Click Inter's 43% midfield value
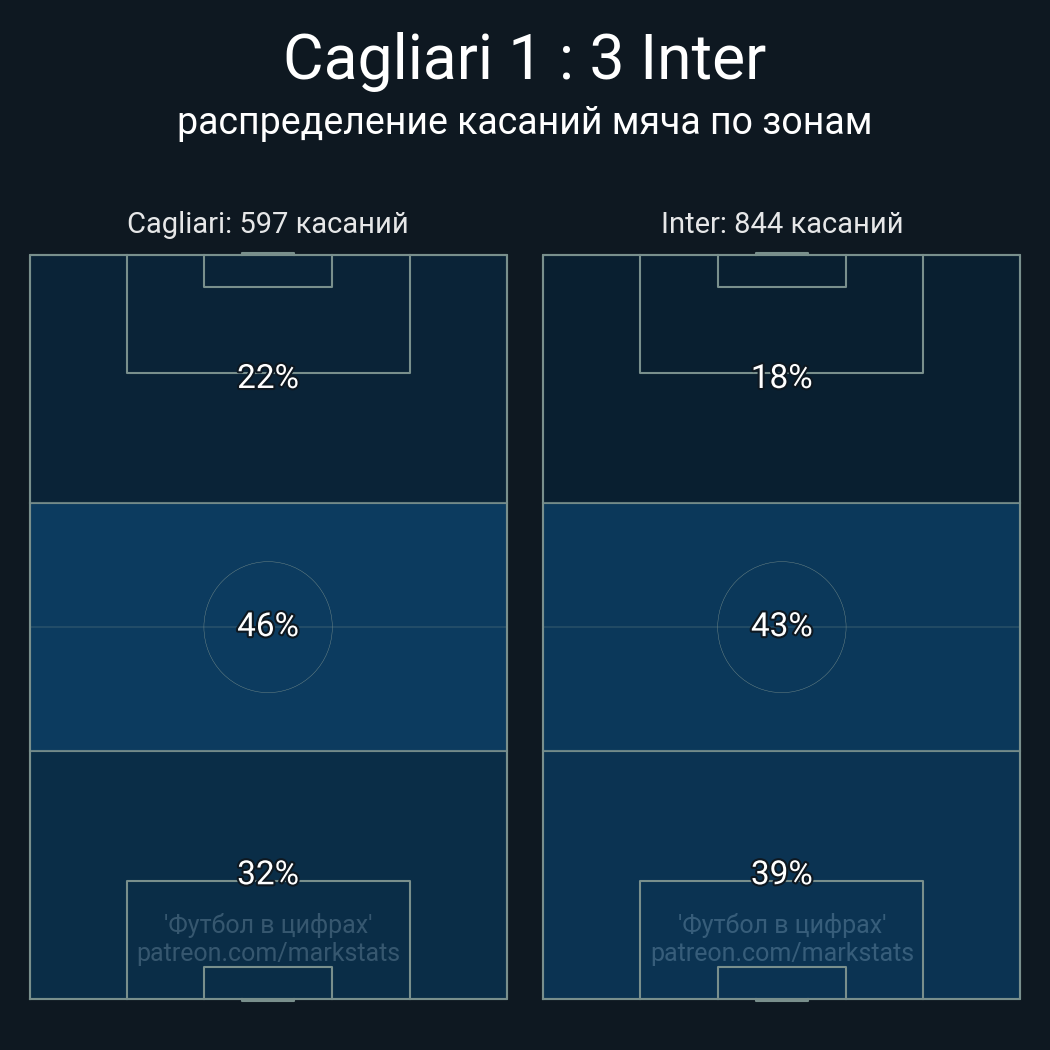Image resolution: width=1050 pixels, height=1050 pixels. [782, 625]
